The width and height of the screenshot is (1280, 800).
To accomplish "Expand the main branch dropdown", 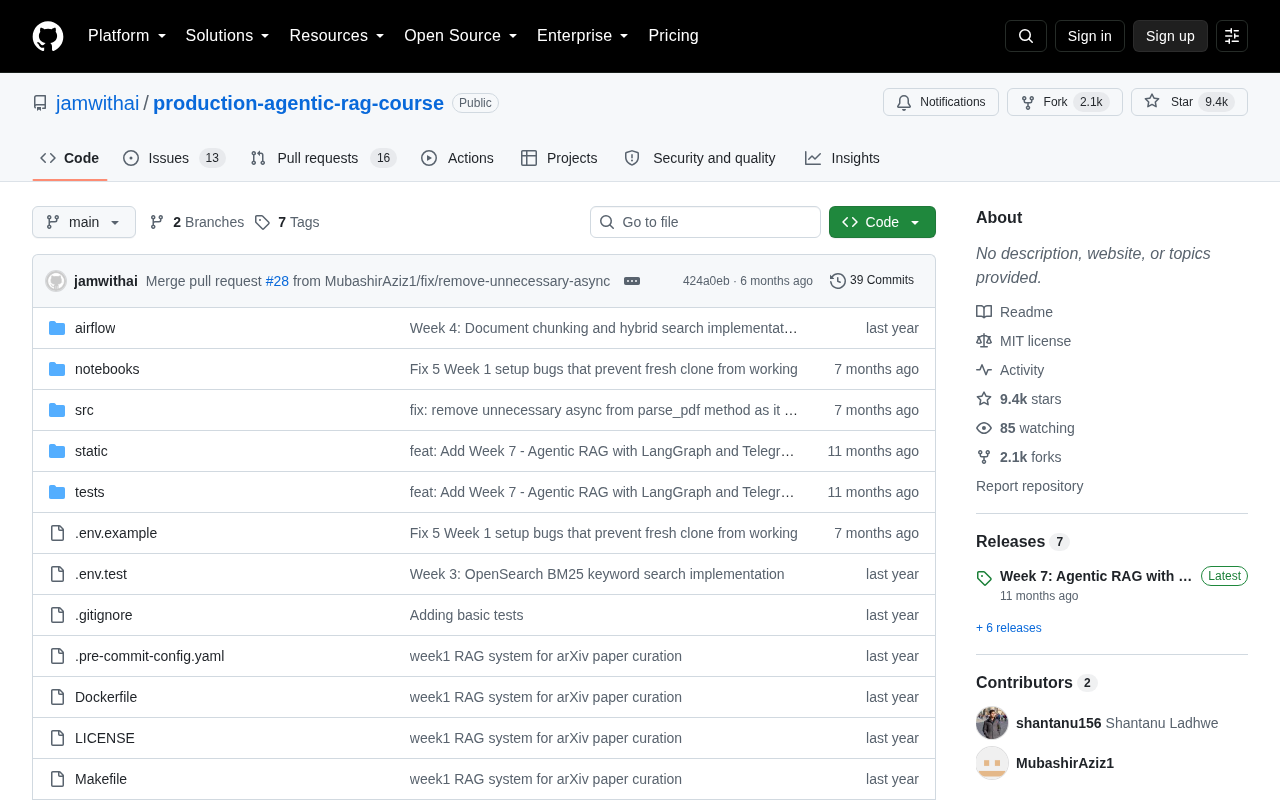I will pyautogui.click(x=84, y=222).
